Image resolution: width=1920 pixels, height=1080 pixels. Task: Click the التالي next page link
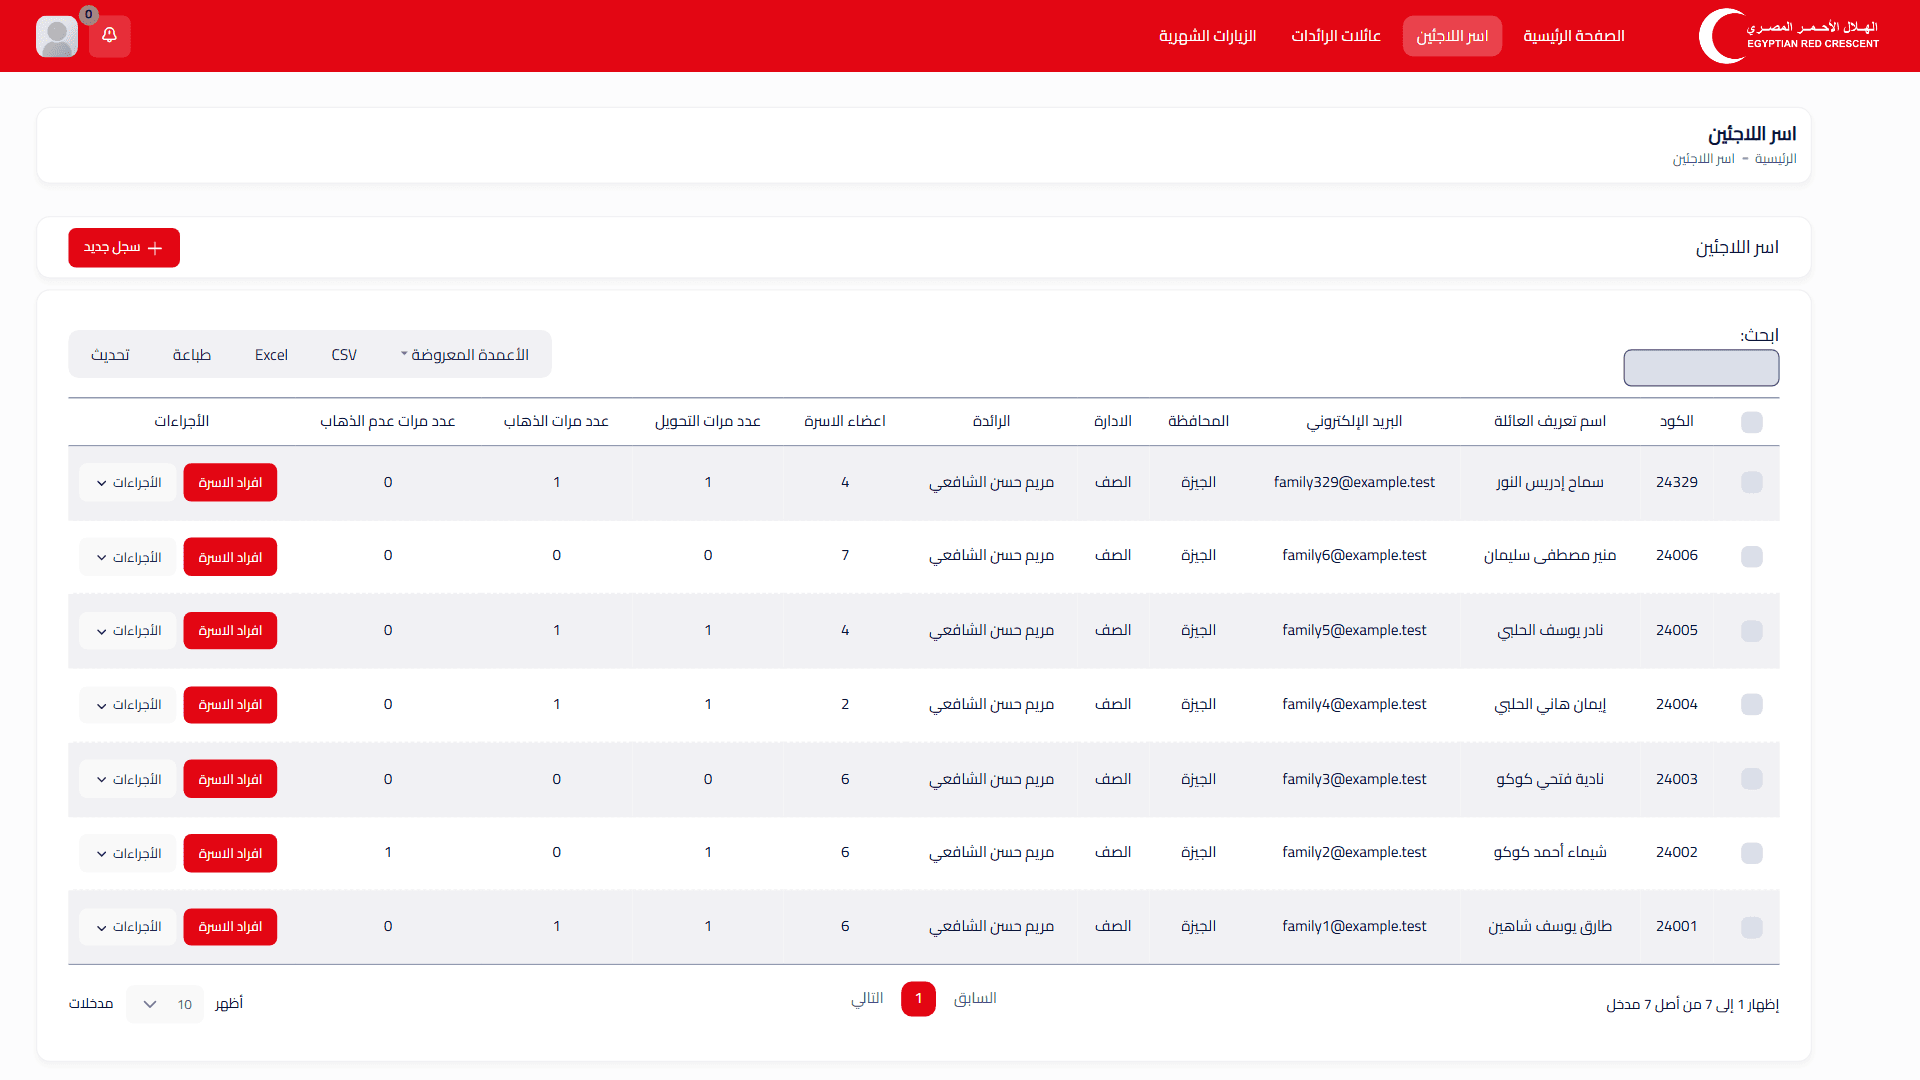pos(867,999)
